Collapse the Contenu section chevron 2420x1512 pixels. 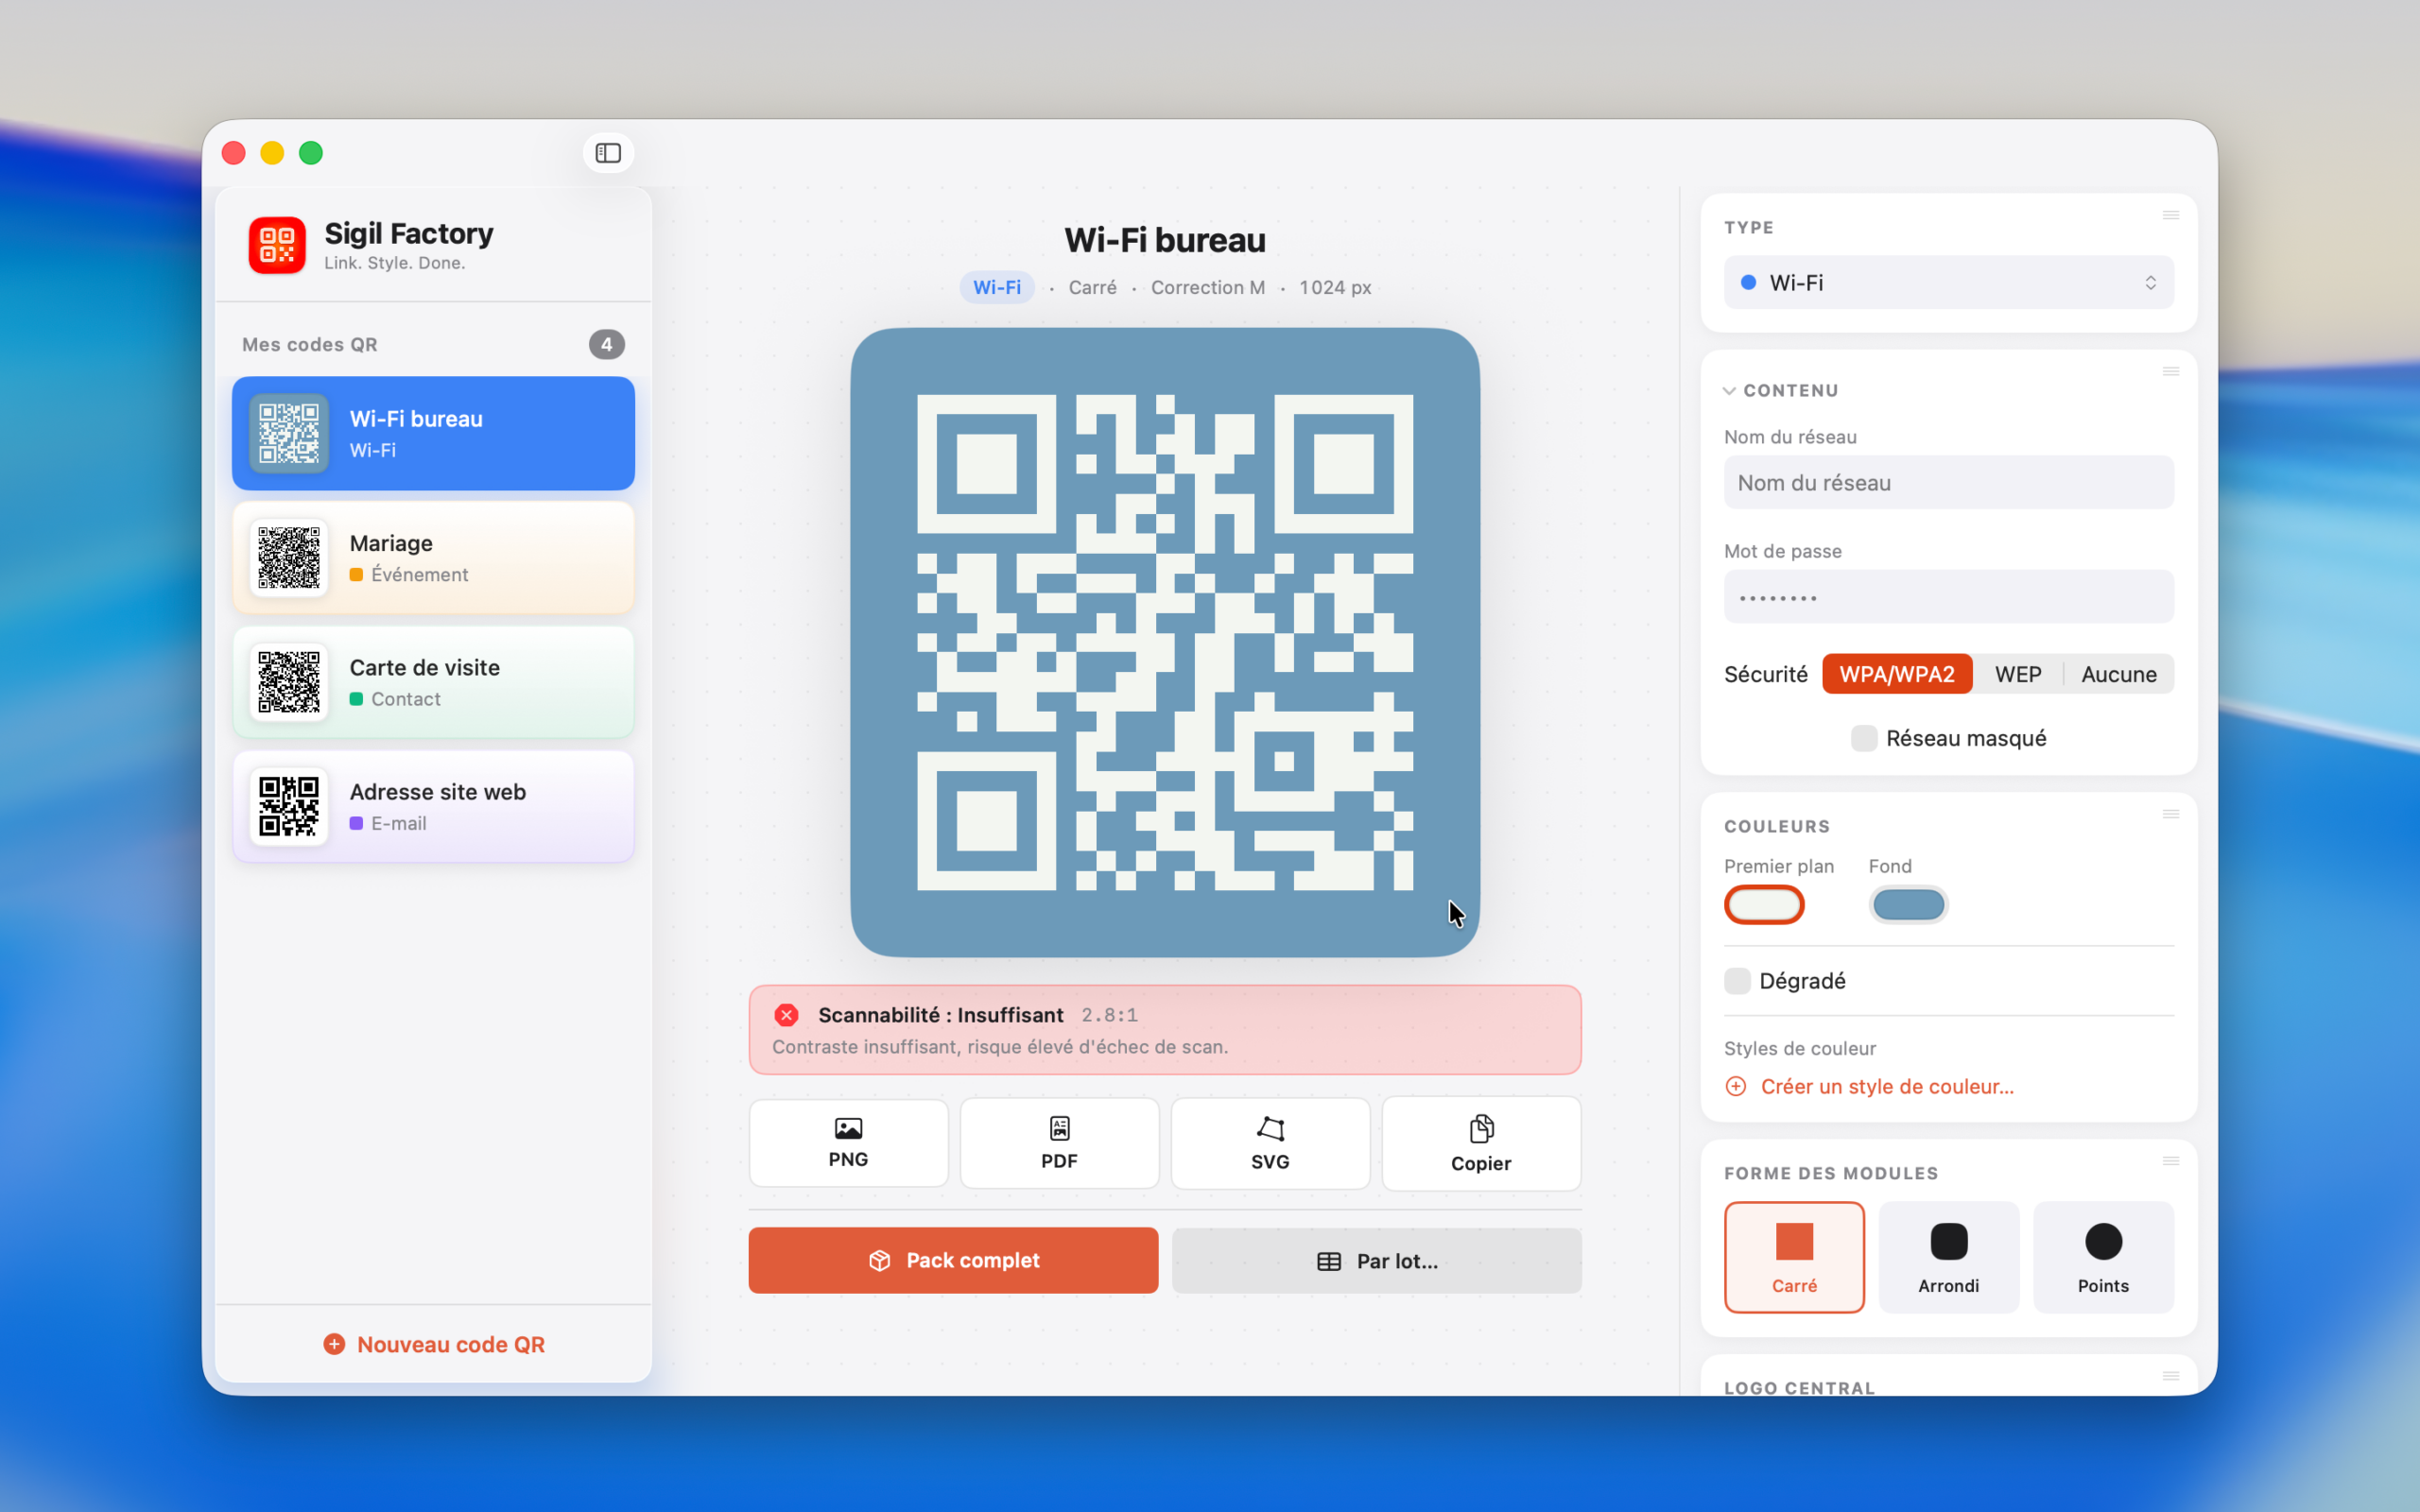(x=1729, y=391)
